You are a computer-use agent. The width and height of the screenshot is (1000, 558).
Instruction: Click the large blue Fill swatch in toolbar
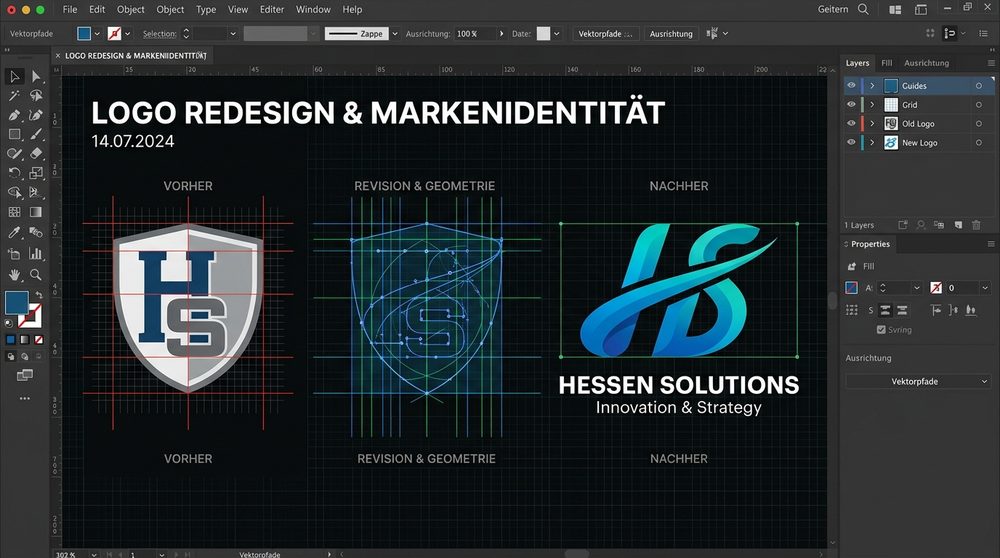(17, 302)
